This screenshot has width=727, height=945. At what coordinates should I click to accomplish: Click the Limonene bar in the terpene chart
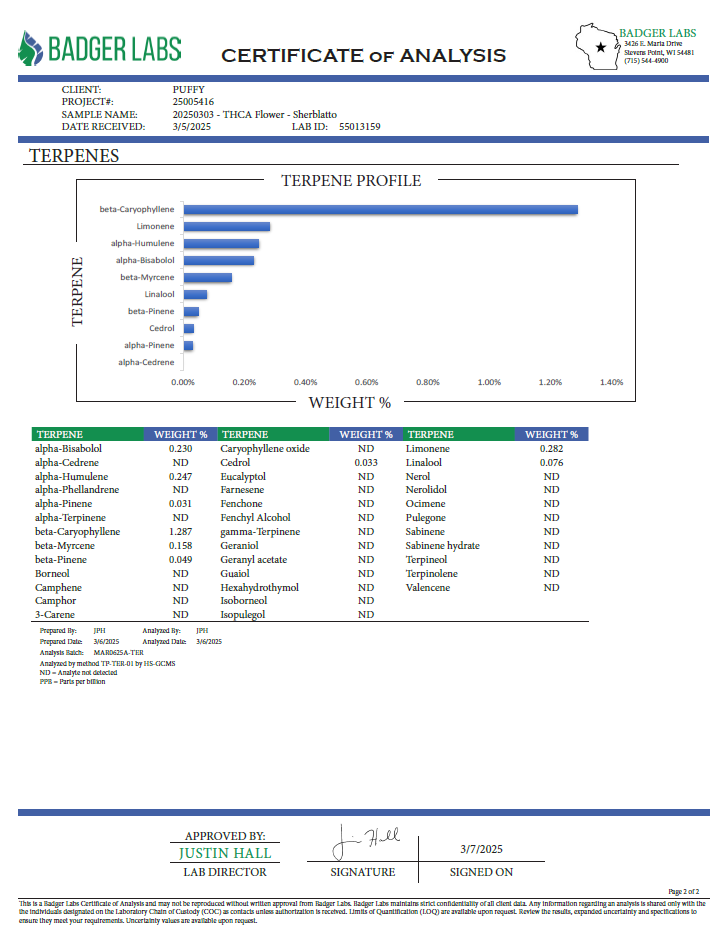click(x=227, y=227)
